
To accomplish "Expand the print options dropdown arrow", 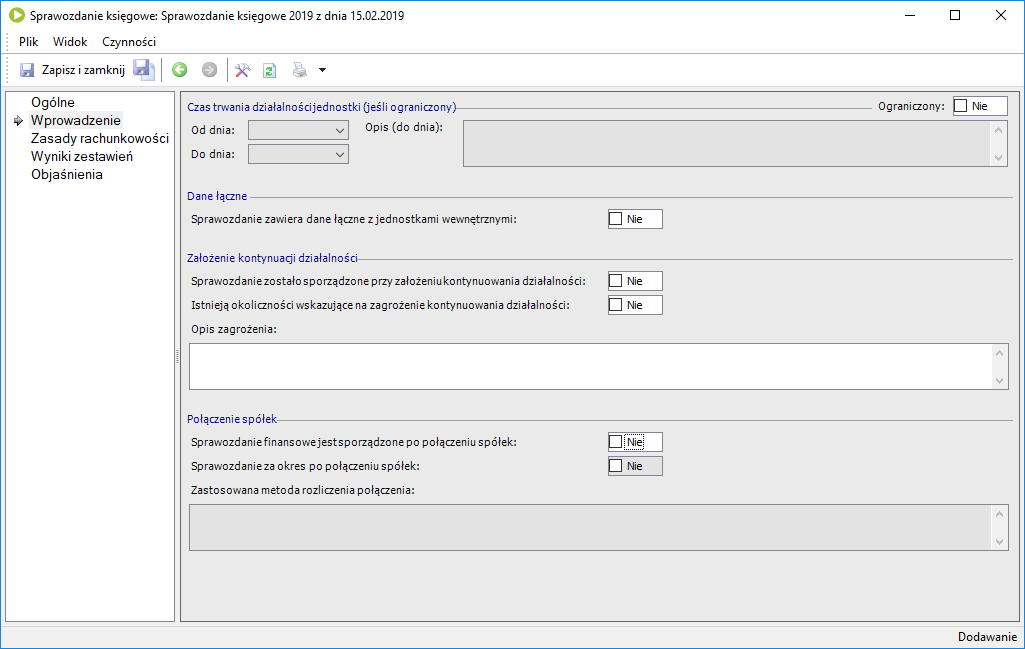I will (322, 70).
